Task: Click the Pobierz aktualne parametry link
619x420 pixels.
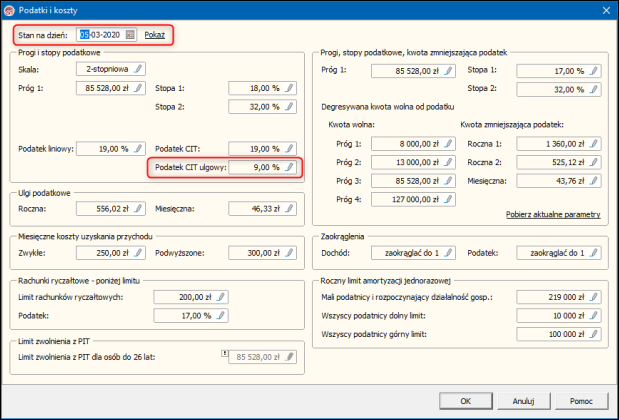Action: 553,214
